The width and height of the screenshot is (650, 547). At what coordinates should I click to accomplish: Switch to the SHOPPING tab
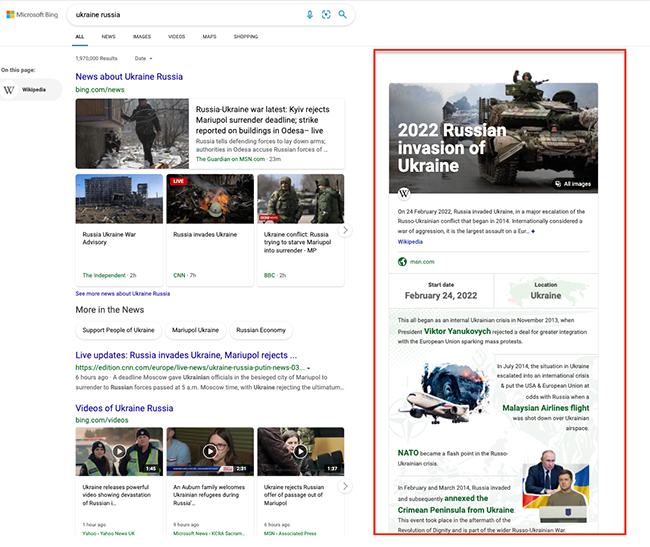pos(246,36)
